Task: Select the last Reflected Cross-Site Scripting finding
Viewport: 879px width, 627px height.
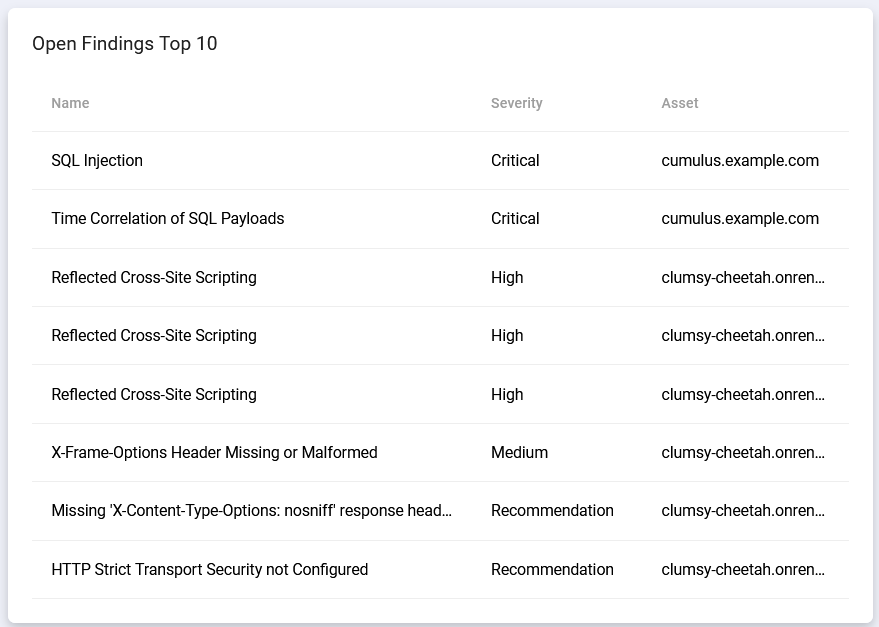Action: [x=154, y=394]
